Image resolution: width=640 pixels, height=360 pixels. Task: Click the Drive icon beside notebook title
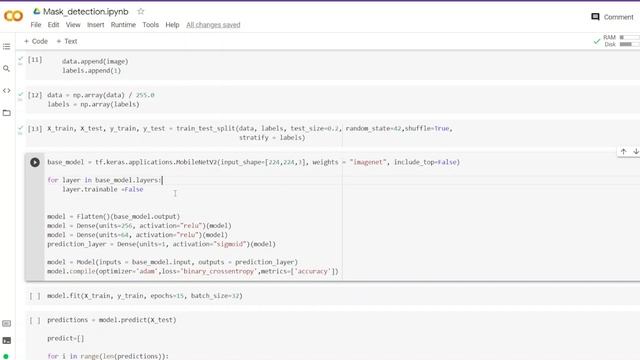(37, 11)
